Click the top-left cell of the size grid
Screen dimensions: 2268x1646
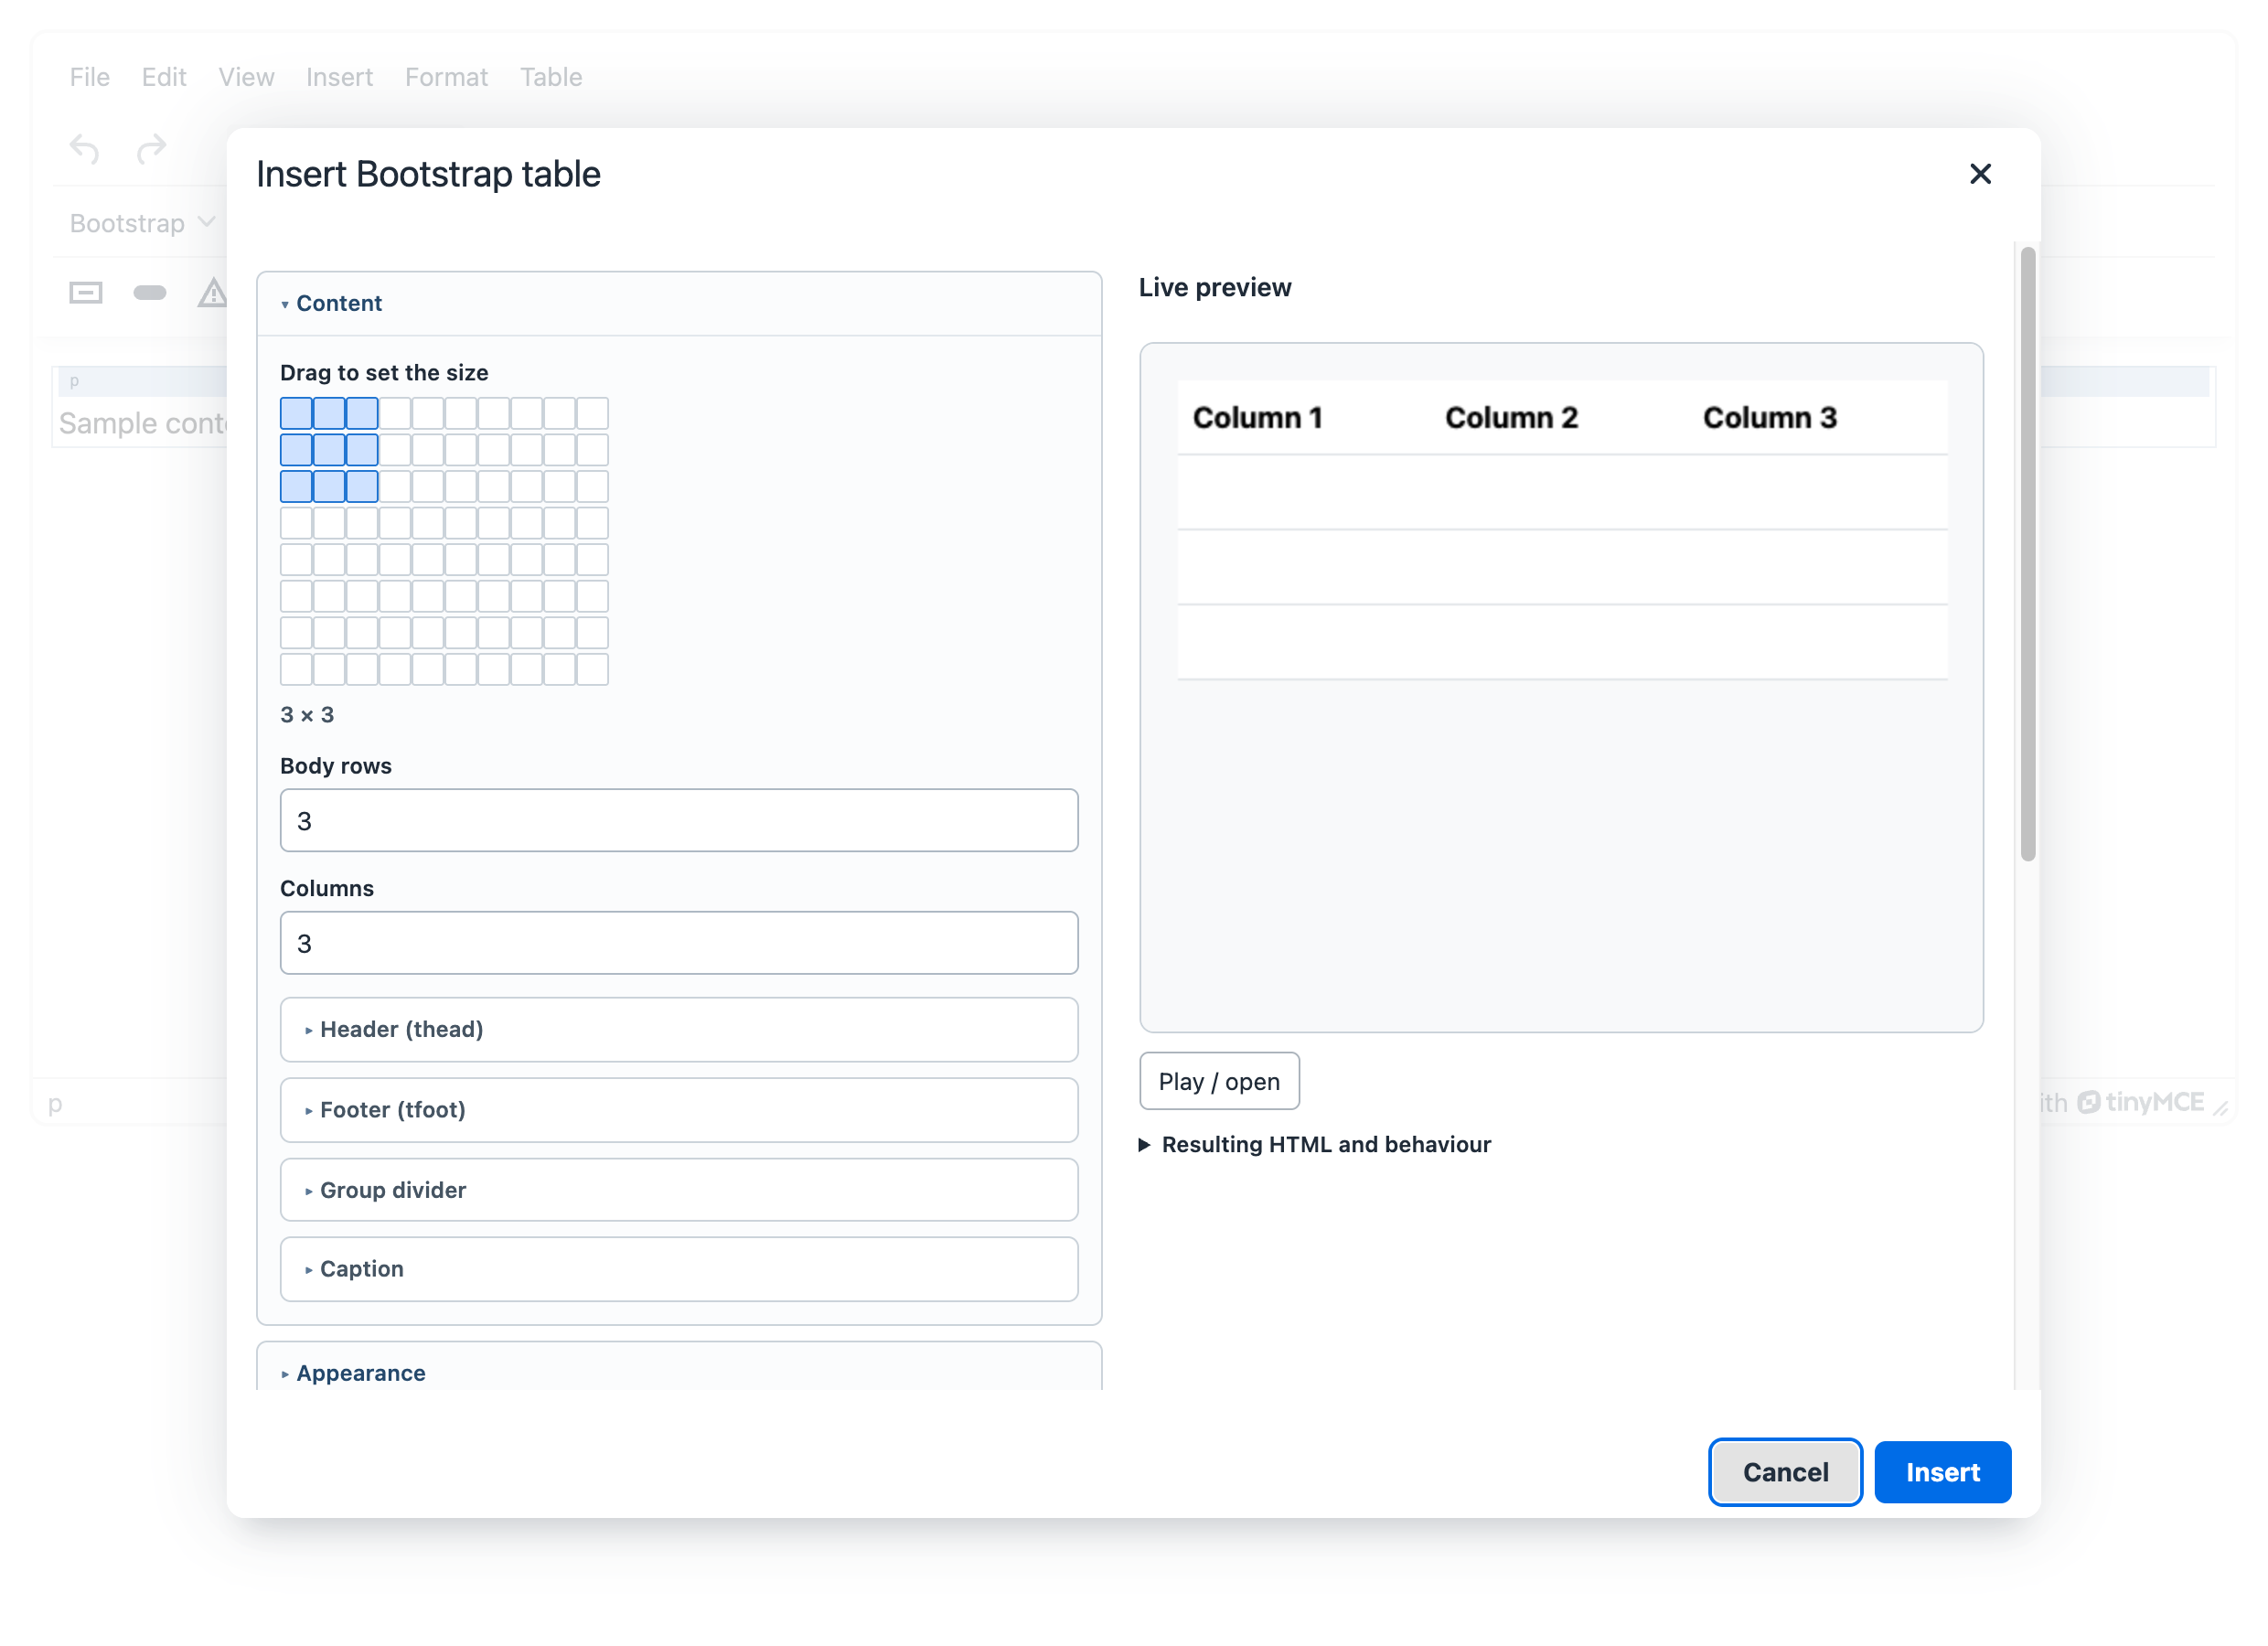(296, 413)
